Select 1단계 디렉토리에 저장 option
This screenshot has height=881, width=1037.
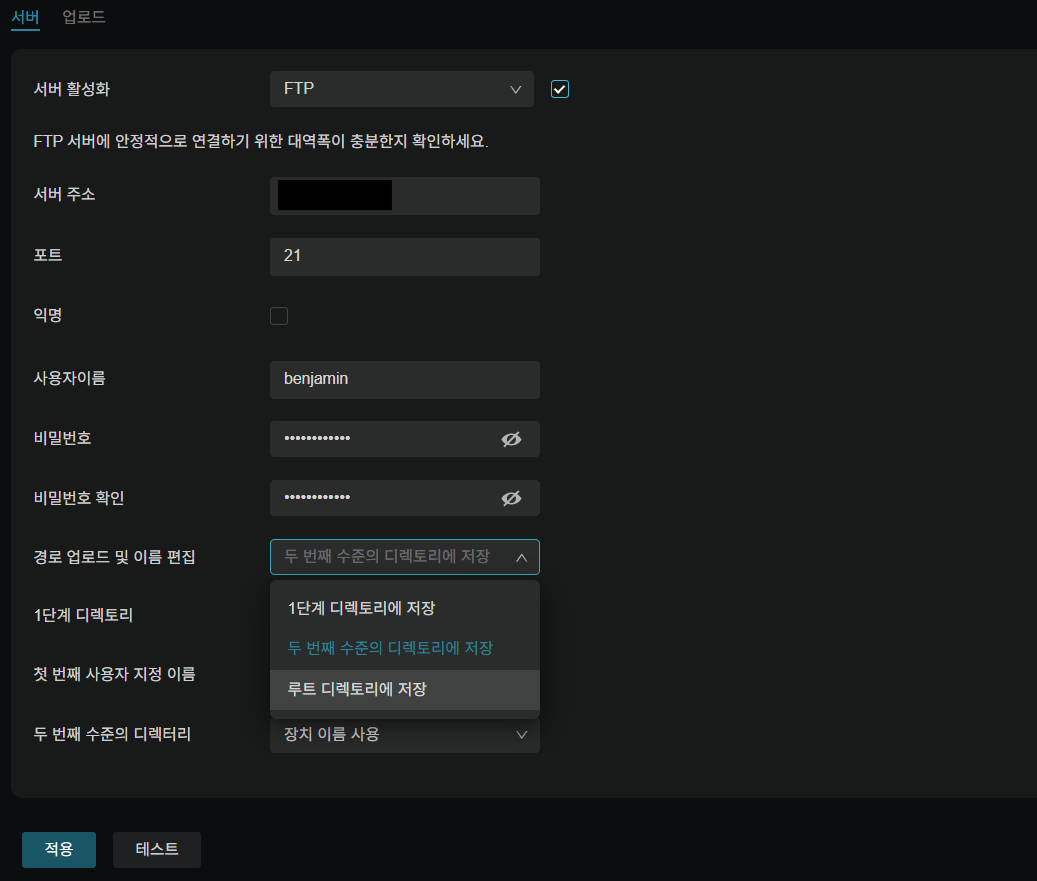click(x=405, y=608)
